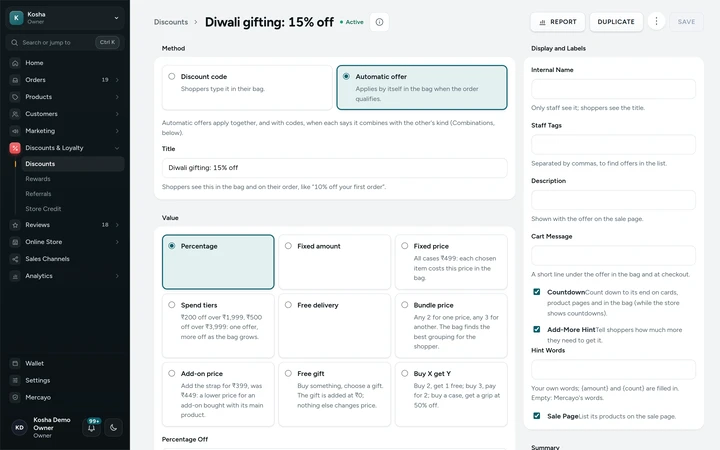This screenshot has width=720, height=450.
Task: Choose the Fixed amount value type
Action: (334, 262)
